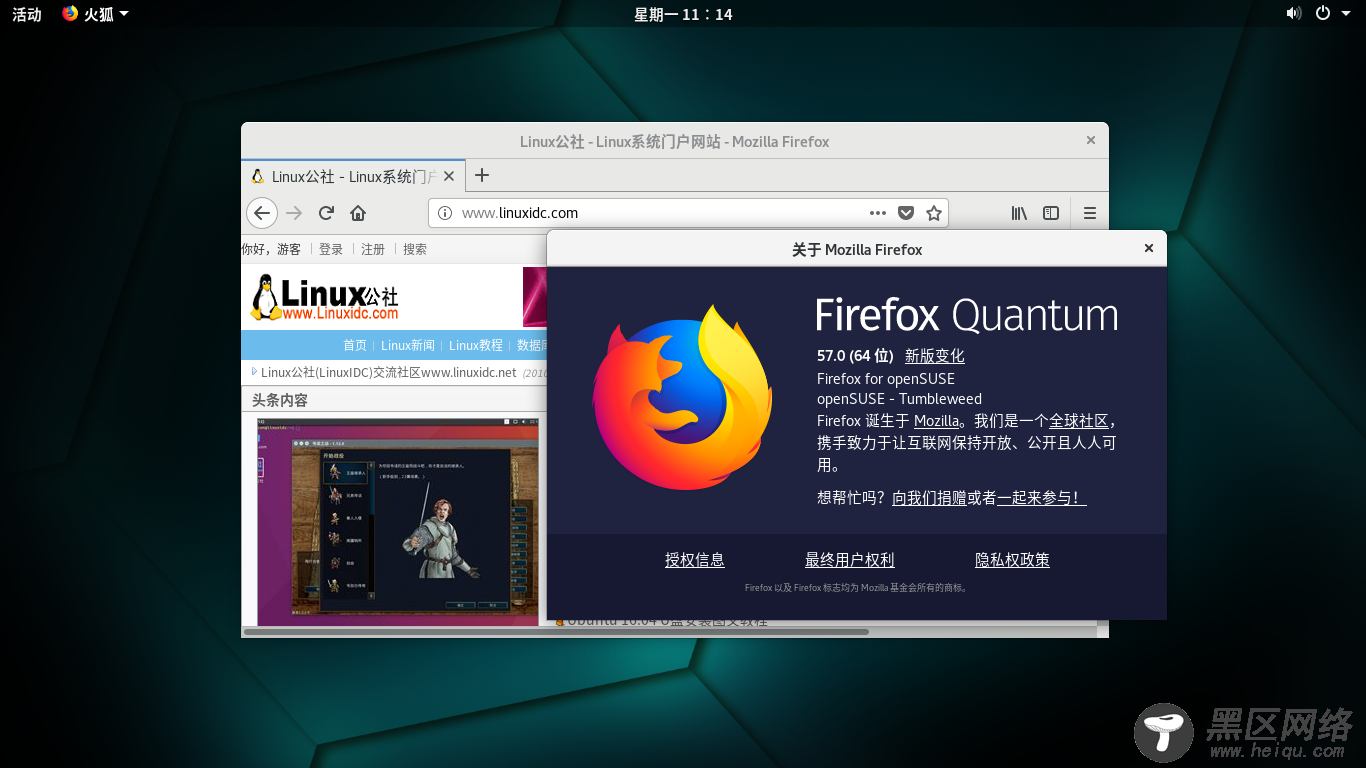
Task: Bookmark this page with the star
Action: 934,213
